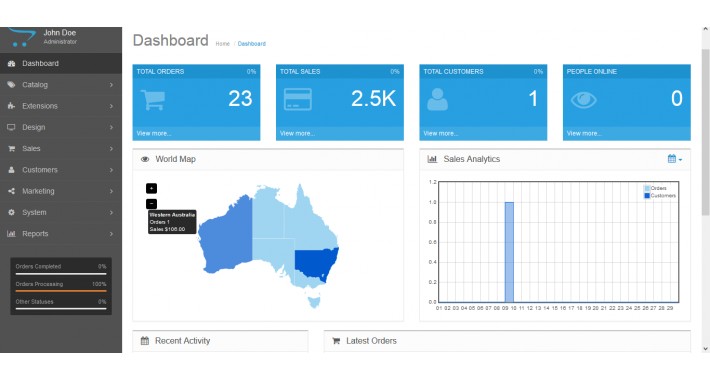Open the Extensions menu item
The width and height of the screenshot is (710, 380).
click(x=61, y=106)
